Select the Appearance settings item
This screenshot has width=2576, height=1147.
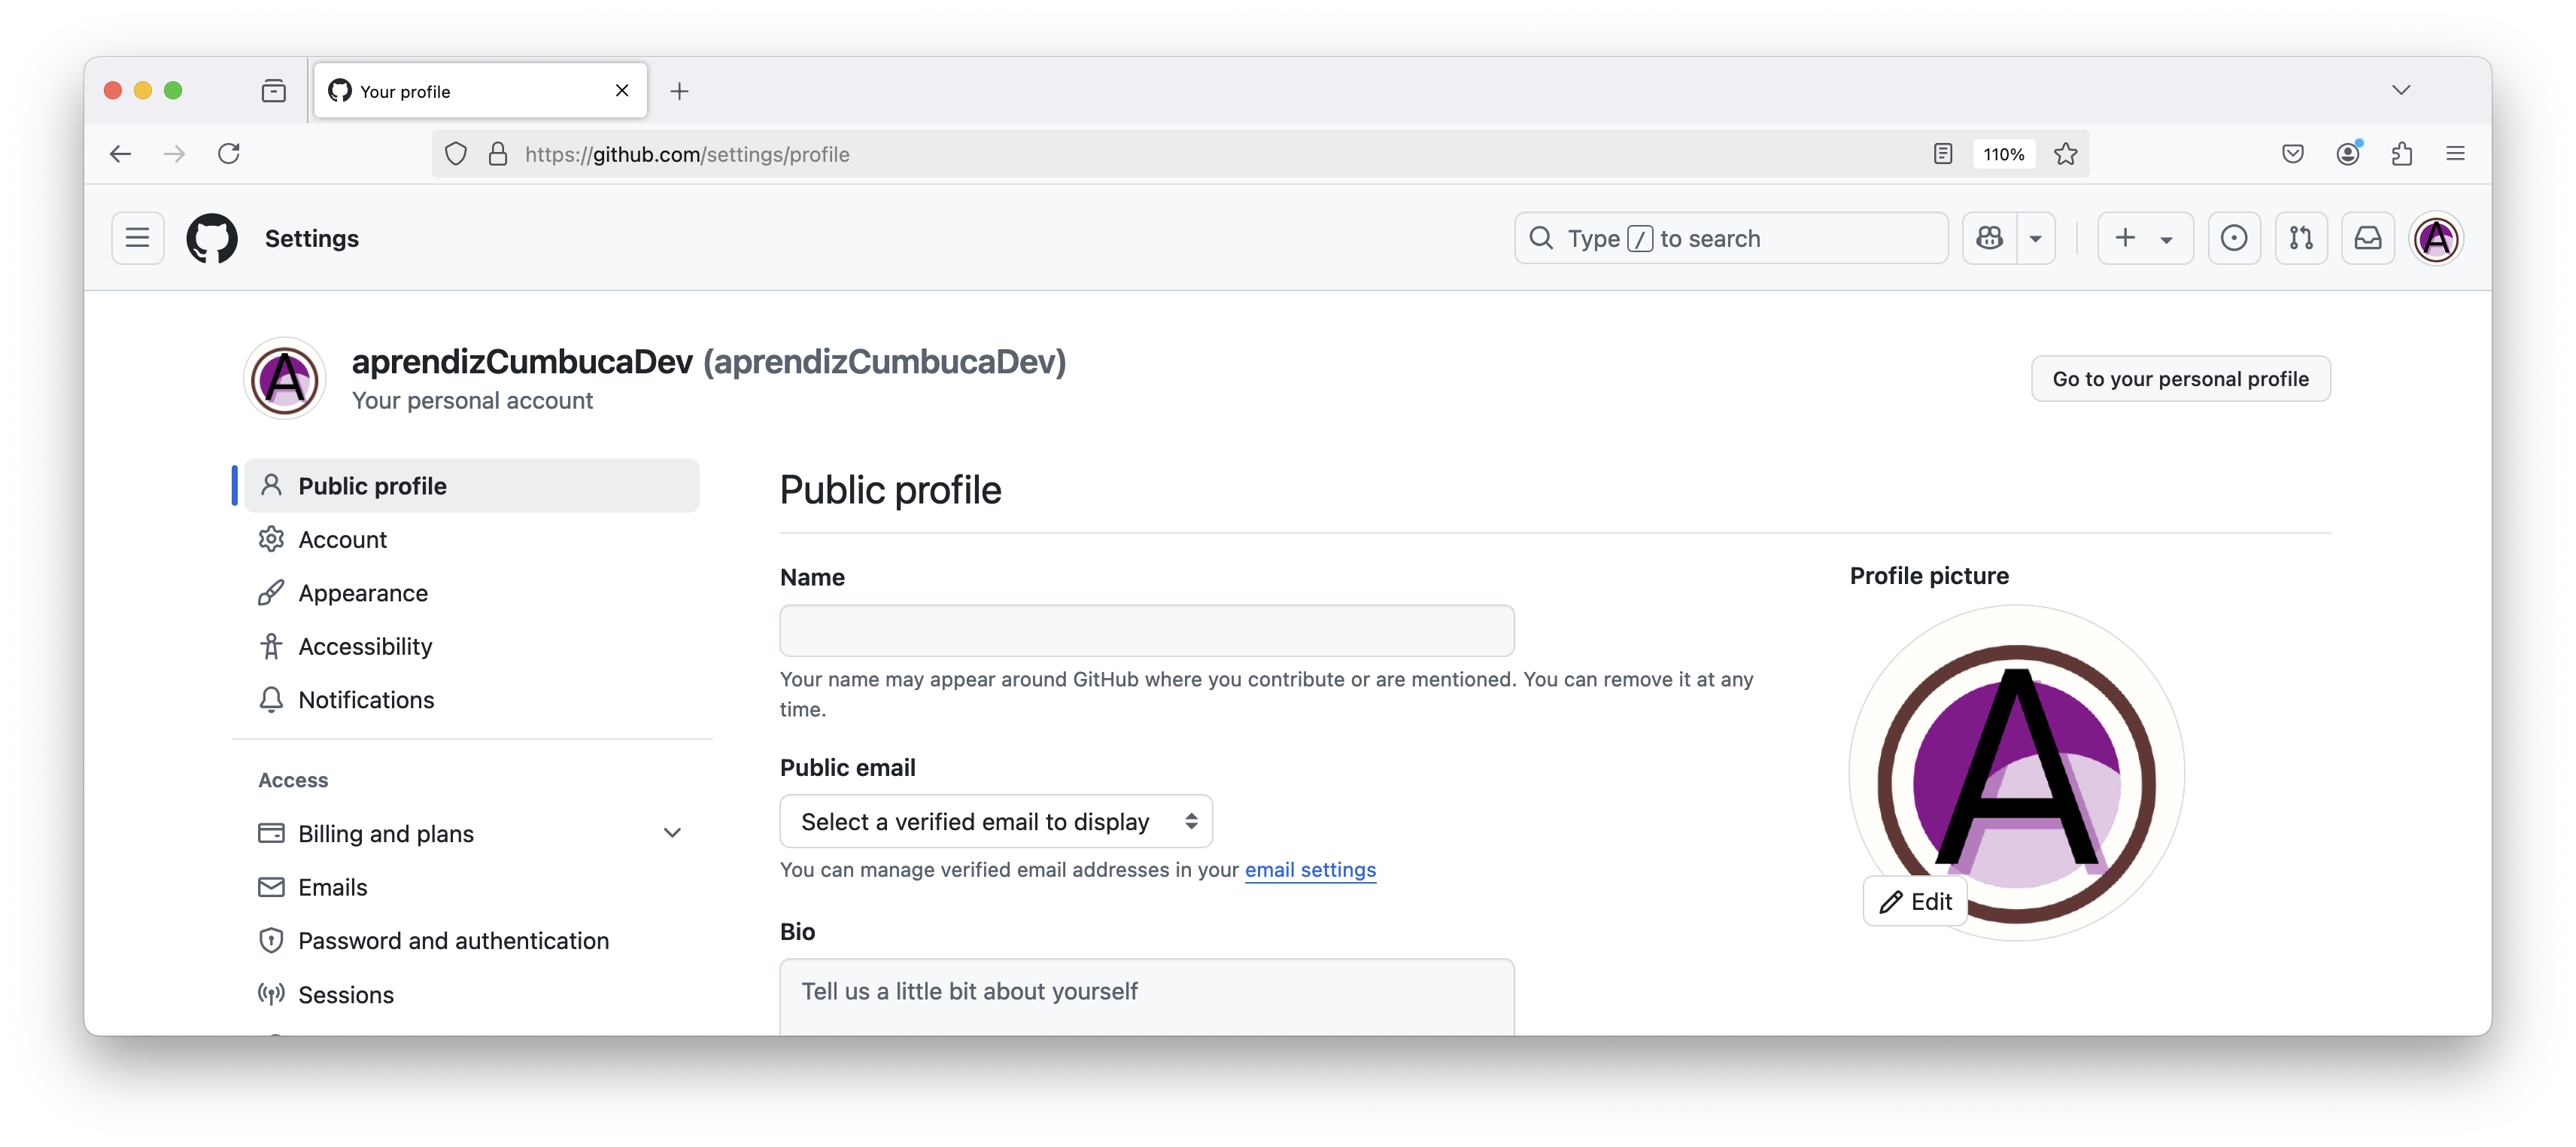point(363,592)
